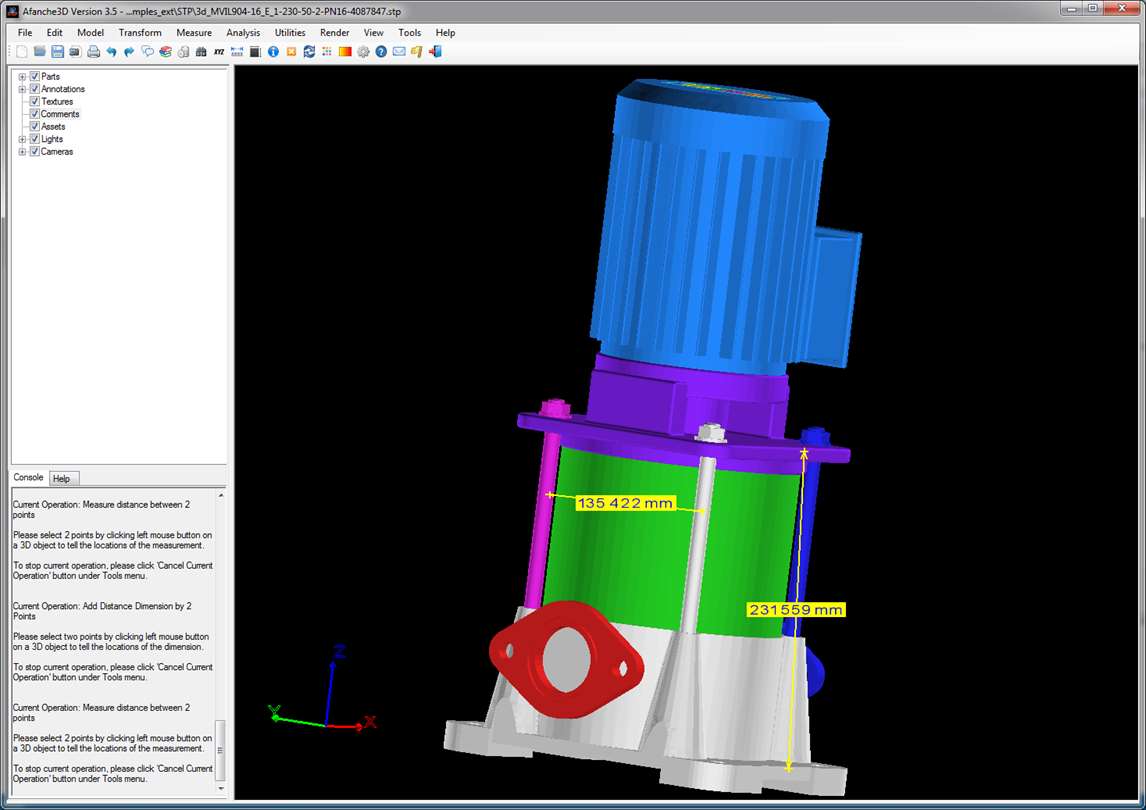Expand the Annotations tree node
The image size is (1146, 810).
pos(22,88)
